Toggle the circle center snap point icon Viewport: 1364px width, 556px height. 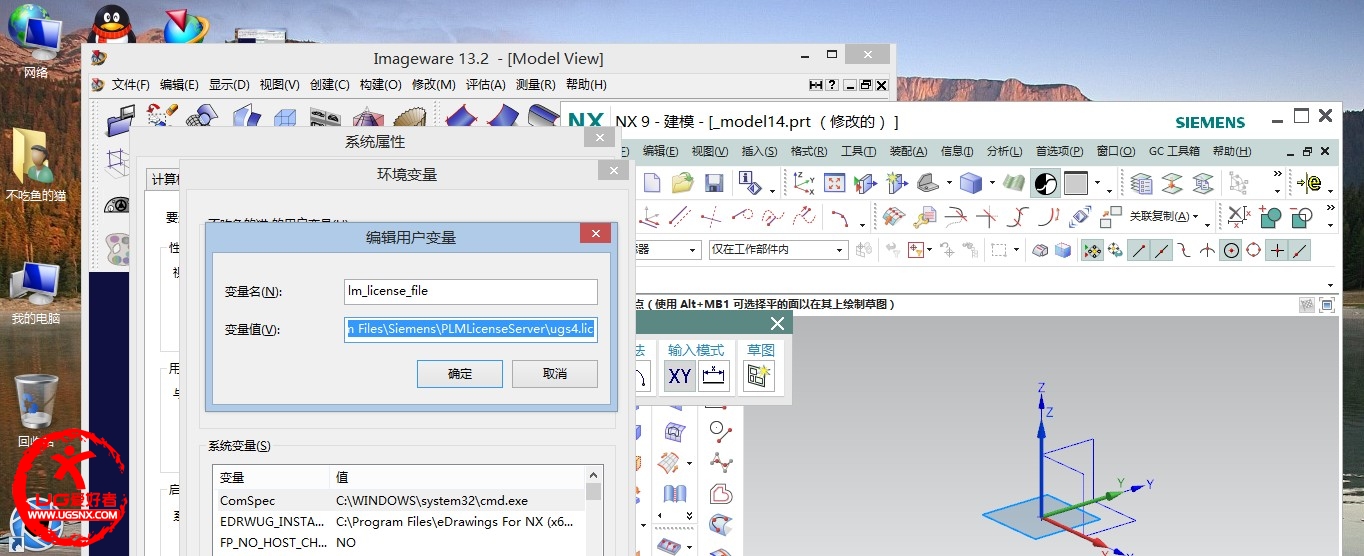[1231, 250]
